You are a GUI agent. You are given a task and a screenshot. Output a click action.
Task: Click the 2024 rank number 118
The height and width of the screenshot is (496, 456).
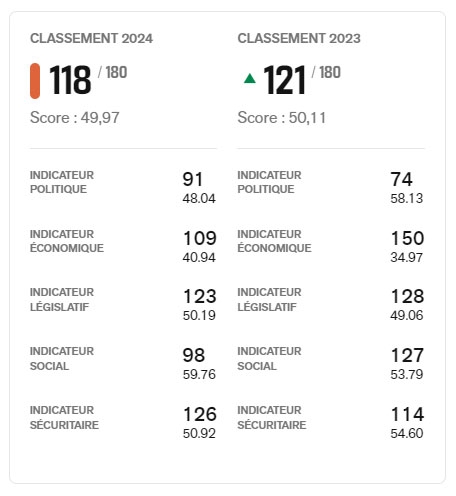pyautogui.click(x=70, y=80)
